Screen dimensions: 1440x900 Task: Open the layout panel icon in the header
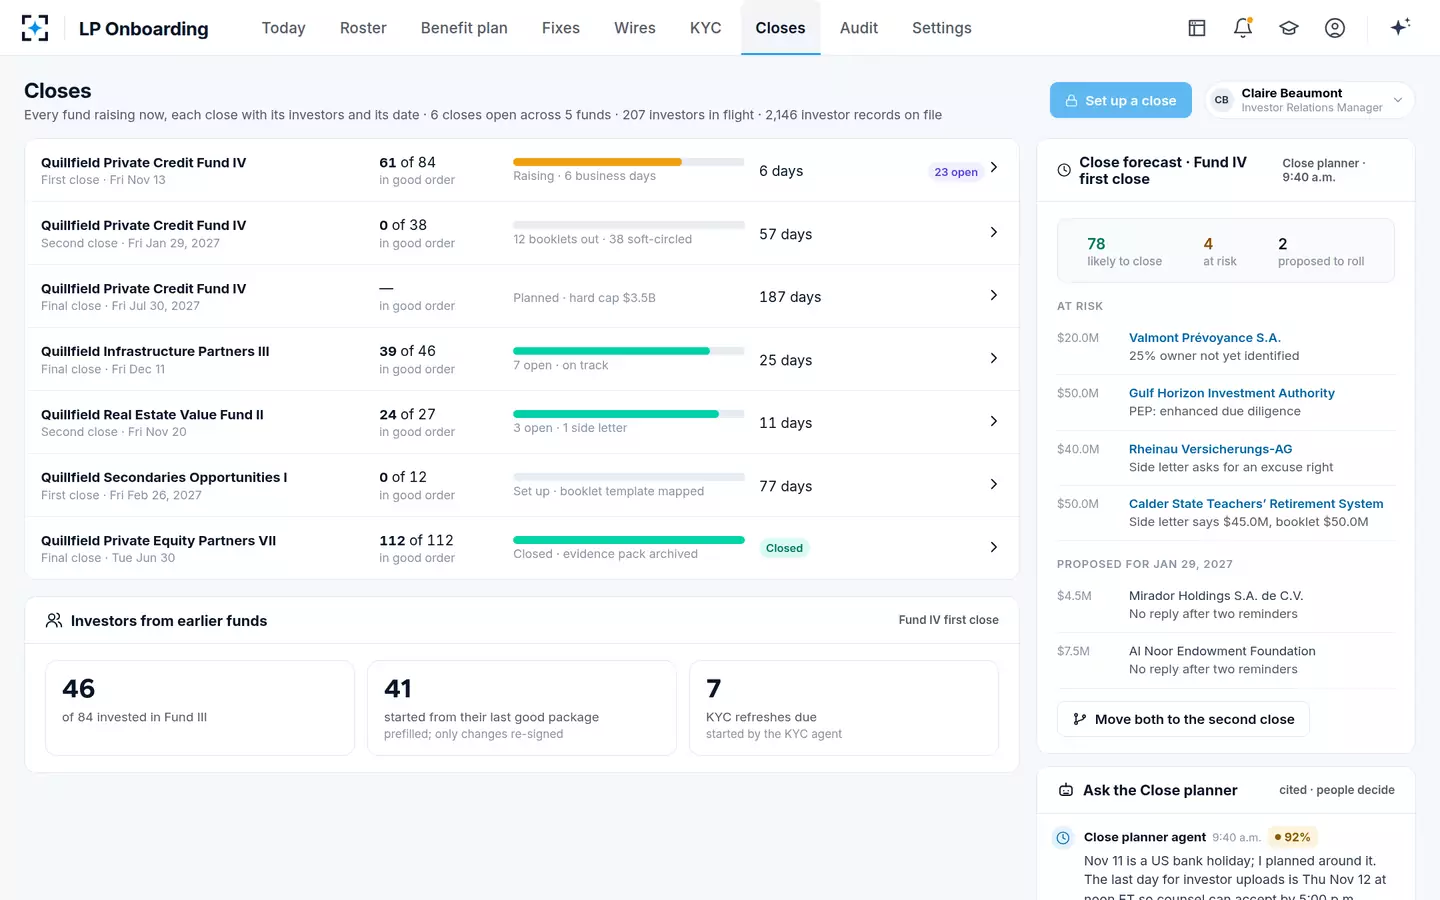tap(1197, 28)
